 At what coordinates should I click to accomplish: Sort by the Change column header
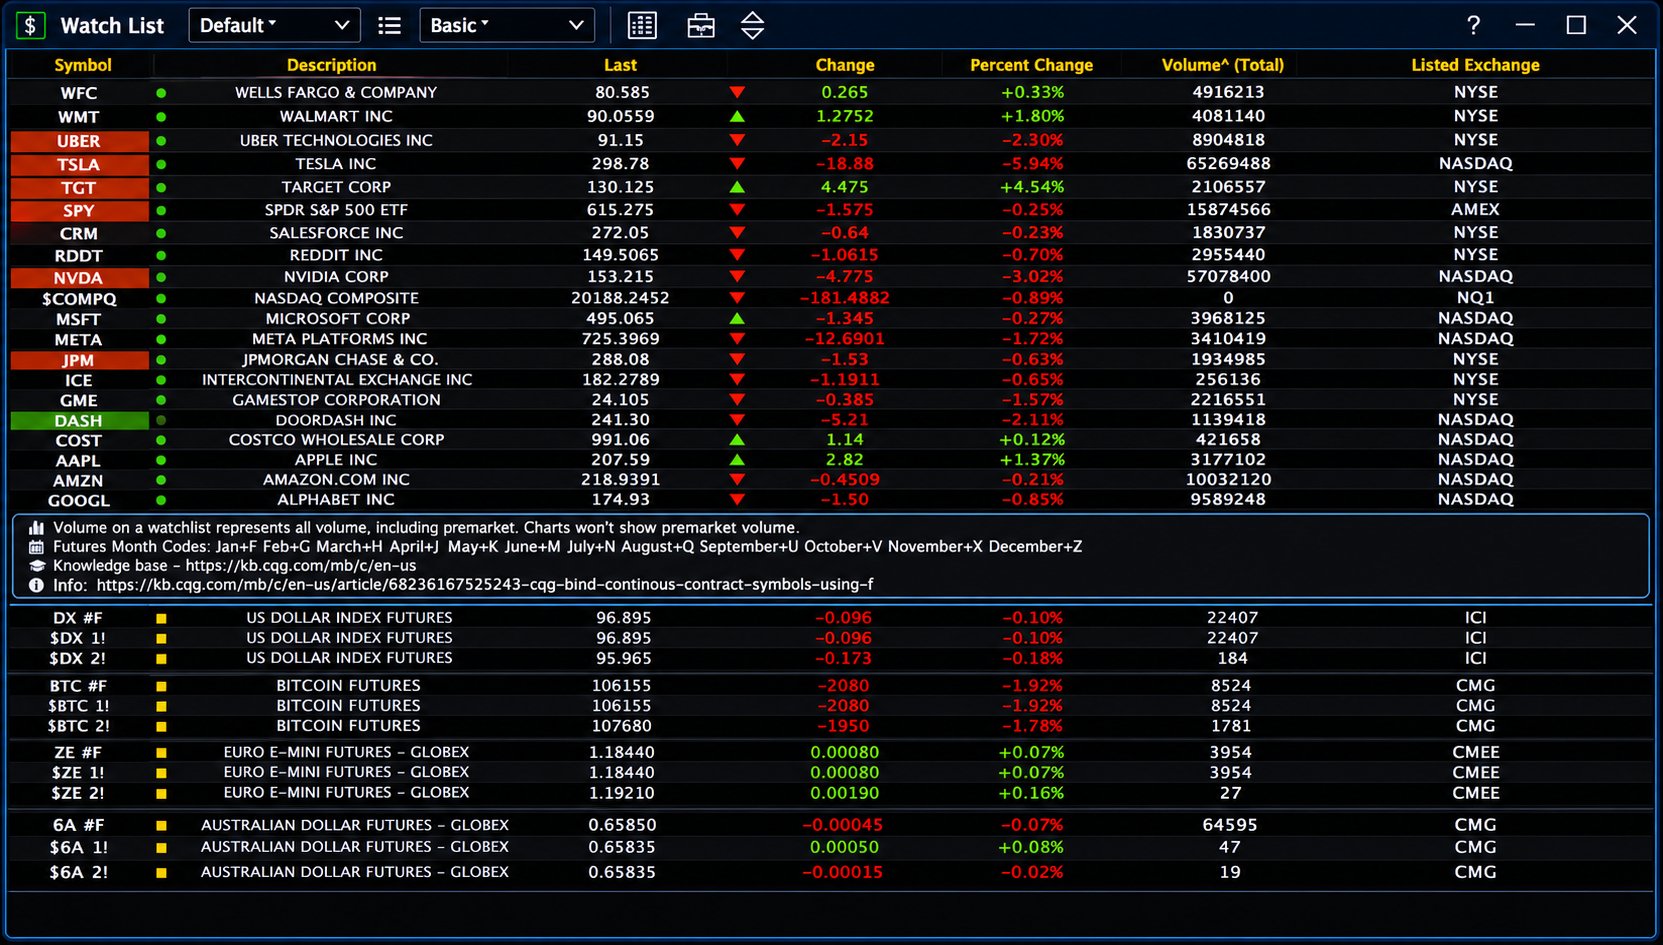[x=845, y=65]
